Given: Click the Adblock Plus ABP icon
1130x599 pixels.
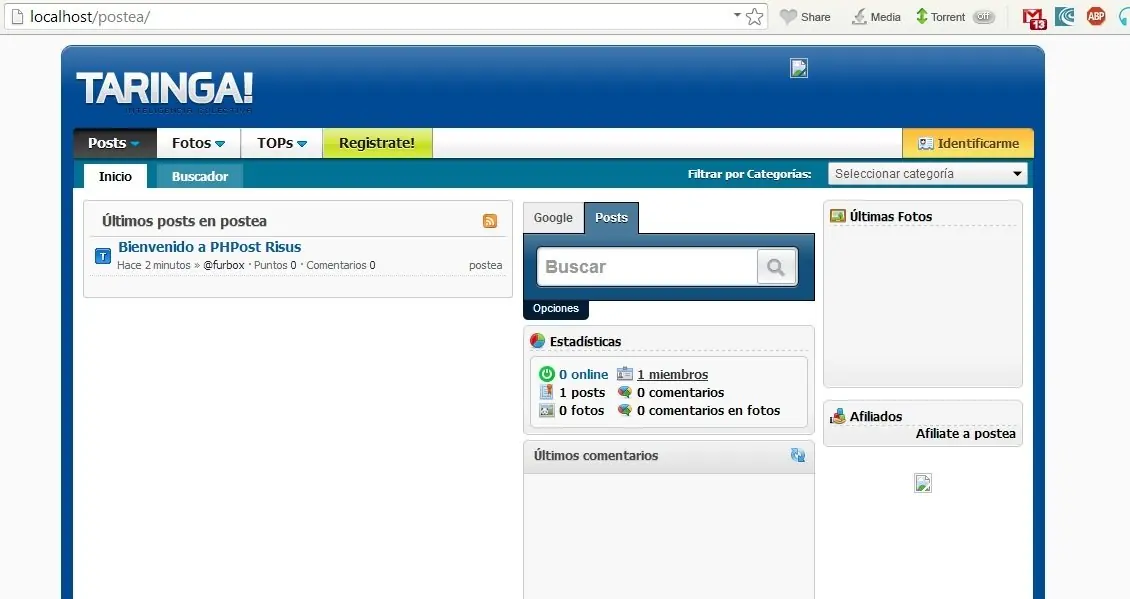Looking at the screenshot, I should point(1096,16).
